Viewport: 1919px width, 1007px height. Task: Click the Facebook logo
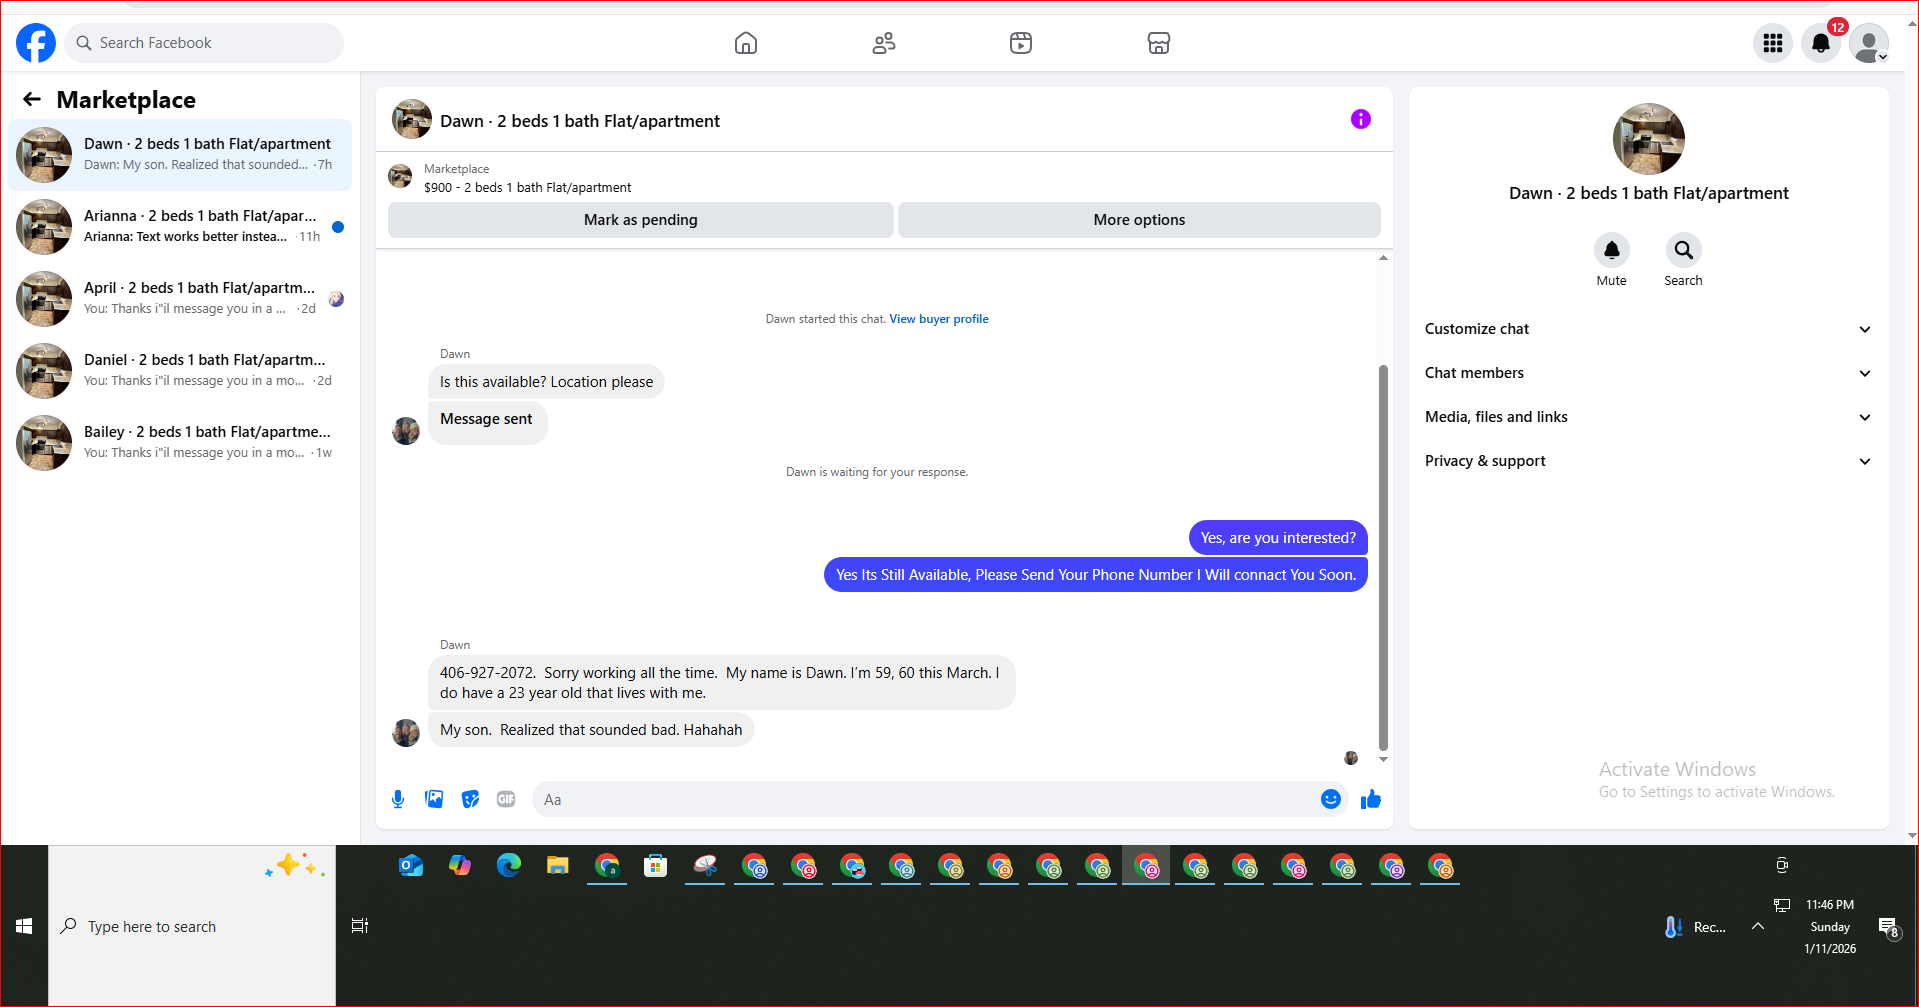pyautogui.click(x=36, y=43)
